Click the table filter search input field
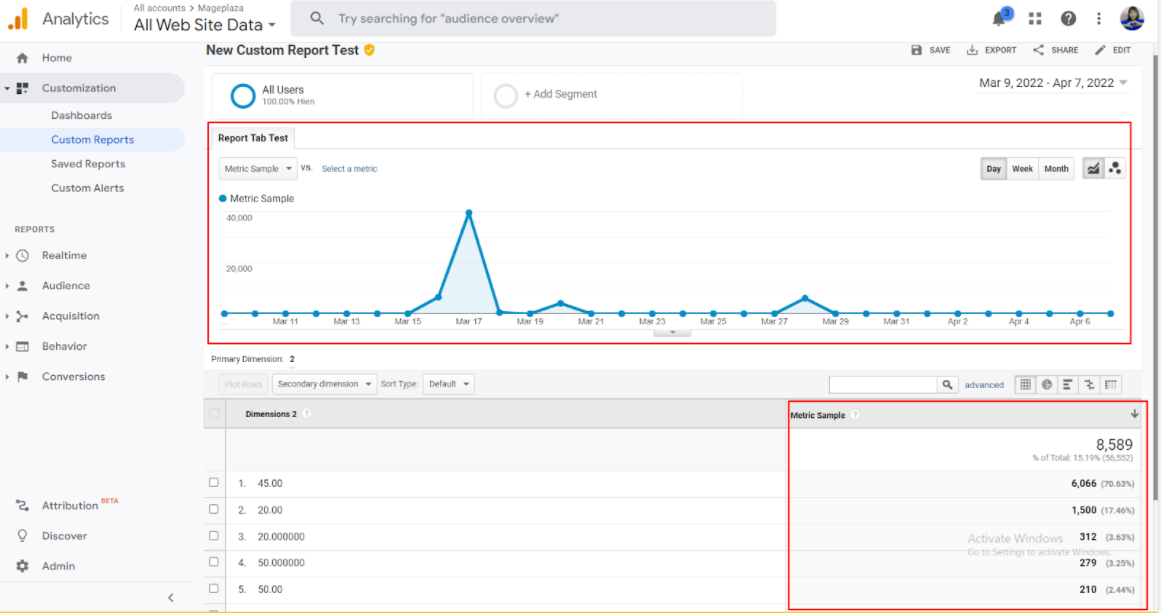This screenshot has width=1162, height=613. tap(882, 385)
